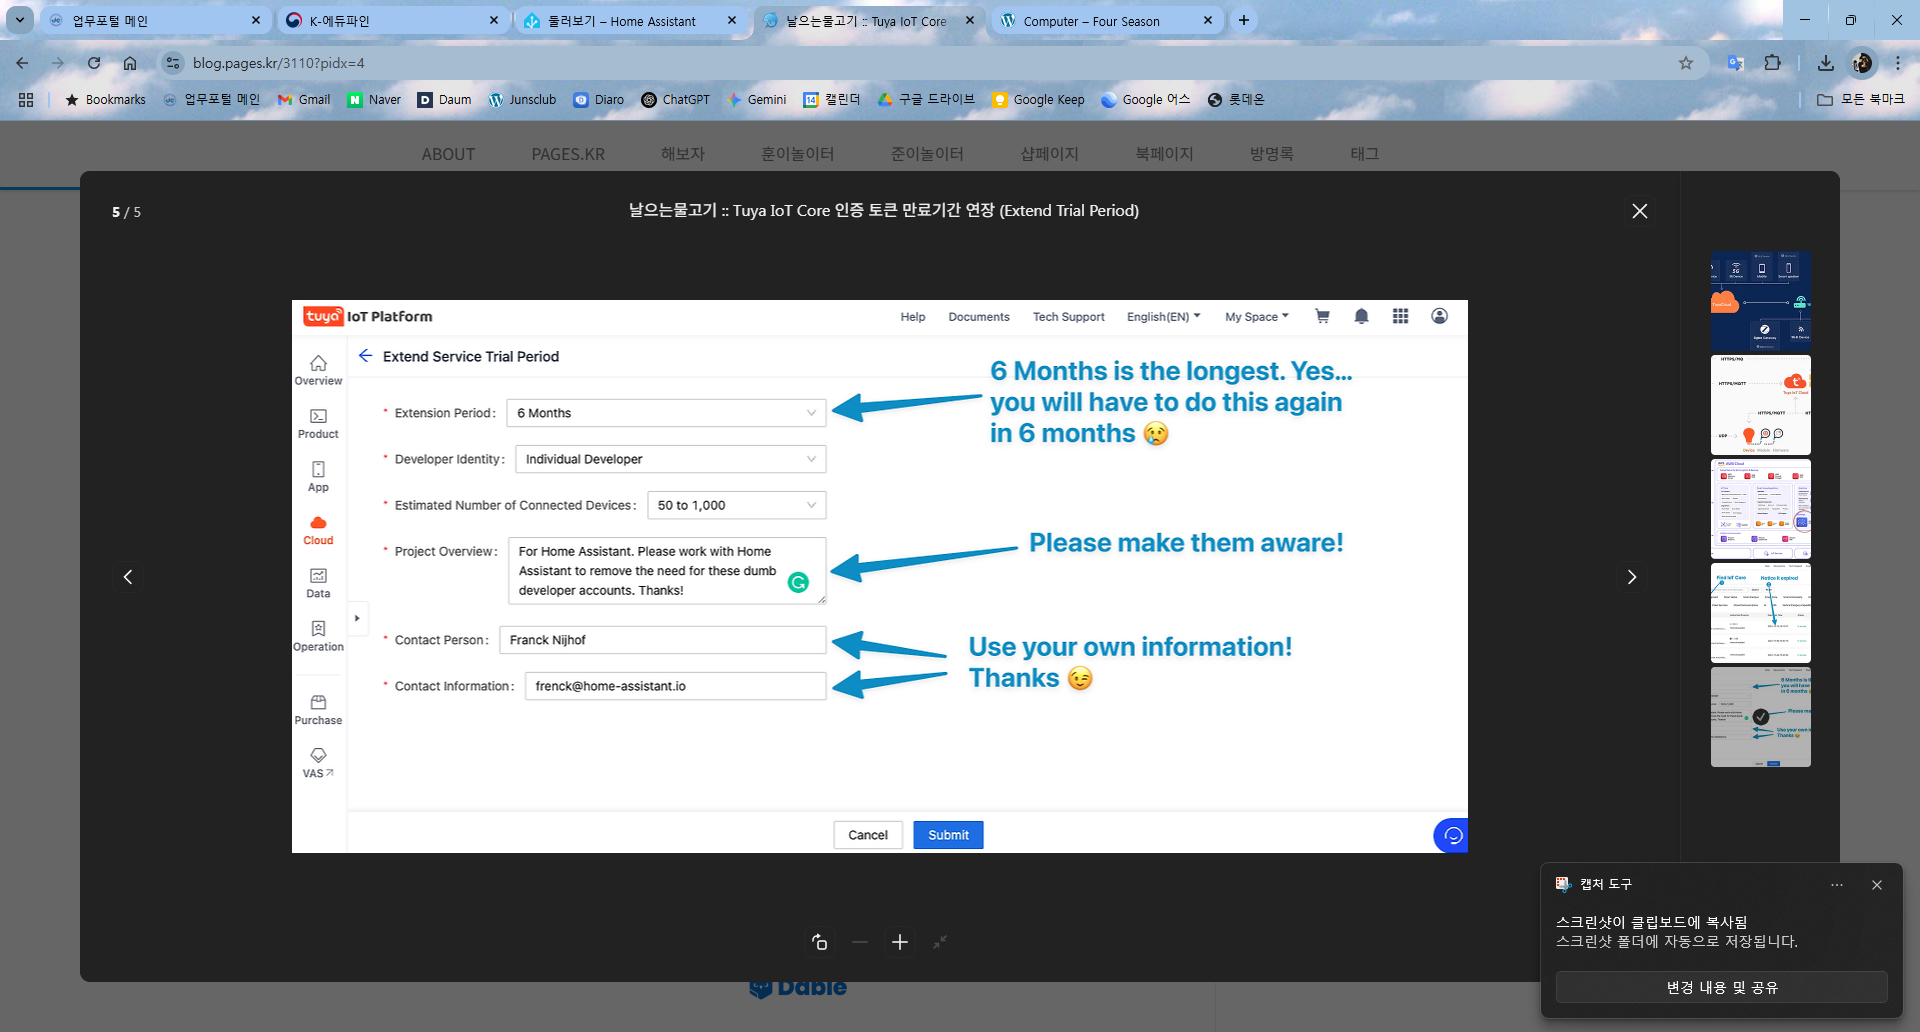
Task: Click the Chrome home button
Action: [x=130, y=63]
